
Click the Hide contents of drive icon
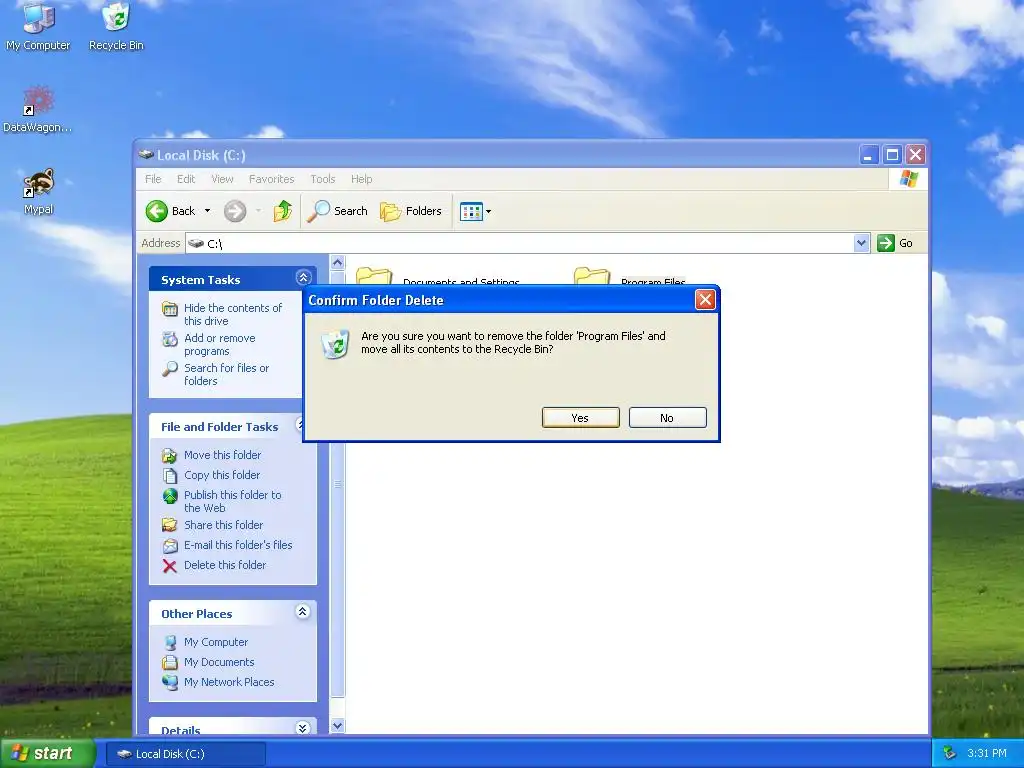pos(170,309)
